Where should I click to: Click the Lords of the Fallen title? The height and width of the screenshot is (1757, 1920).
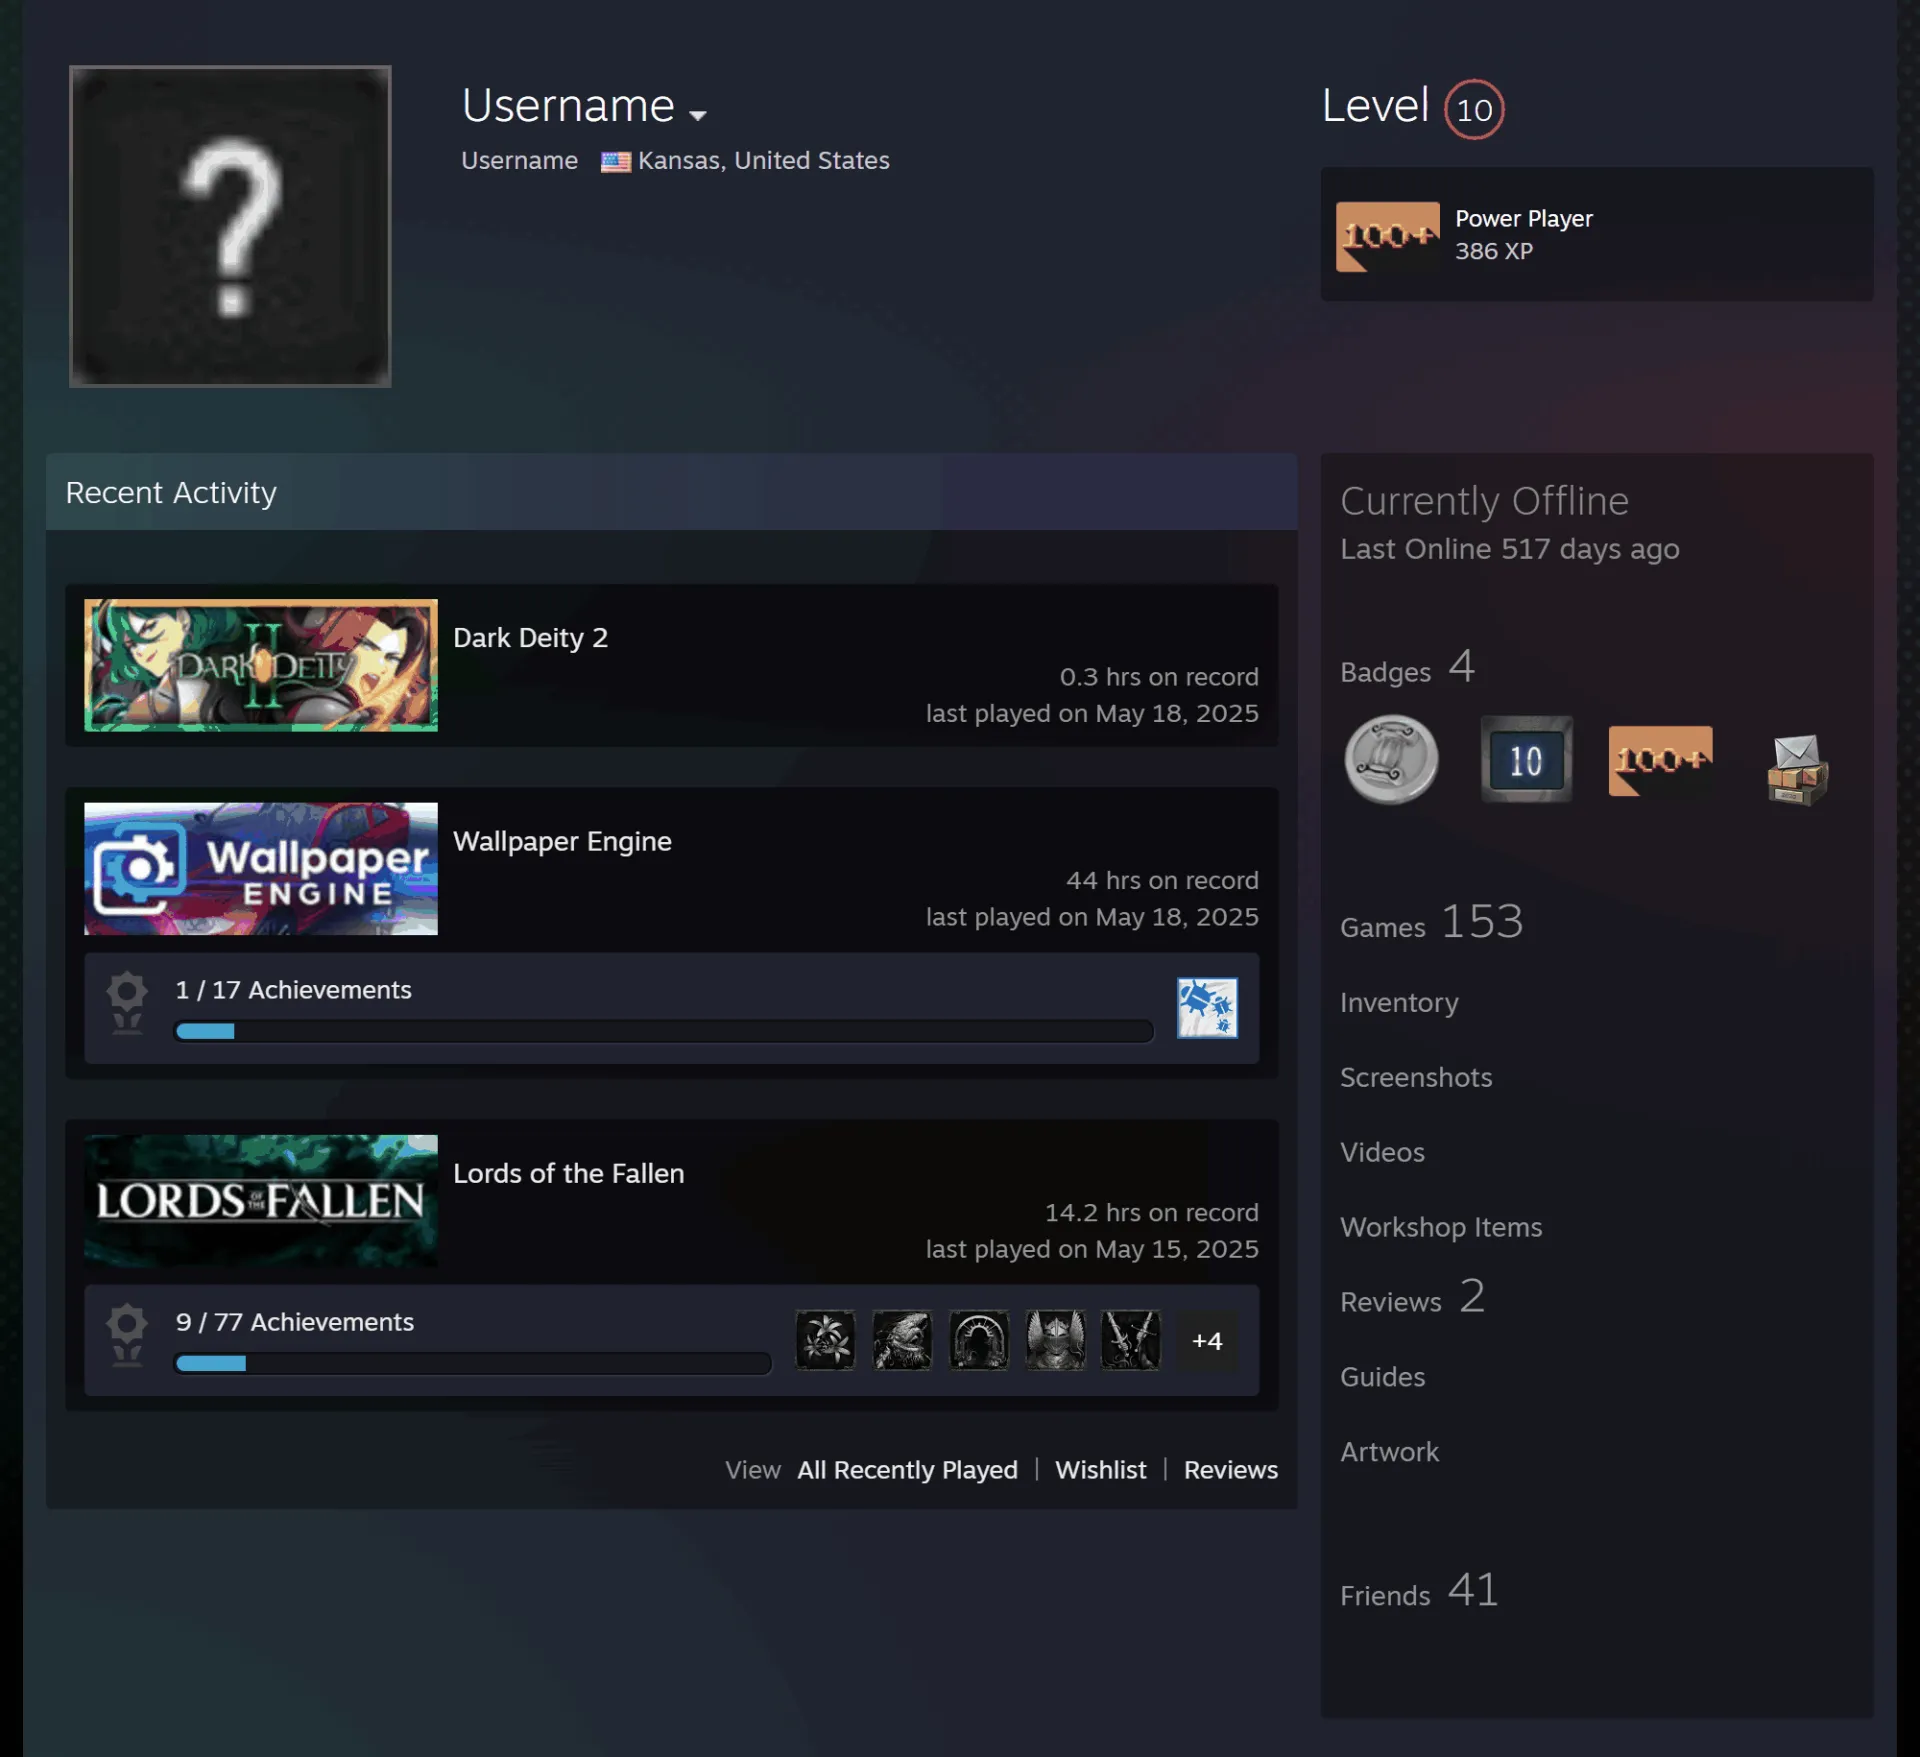(569, 1174)
